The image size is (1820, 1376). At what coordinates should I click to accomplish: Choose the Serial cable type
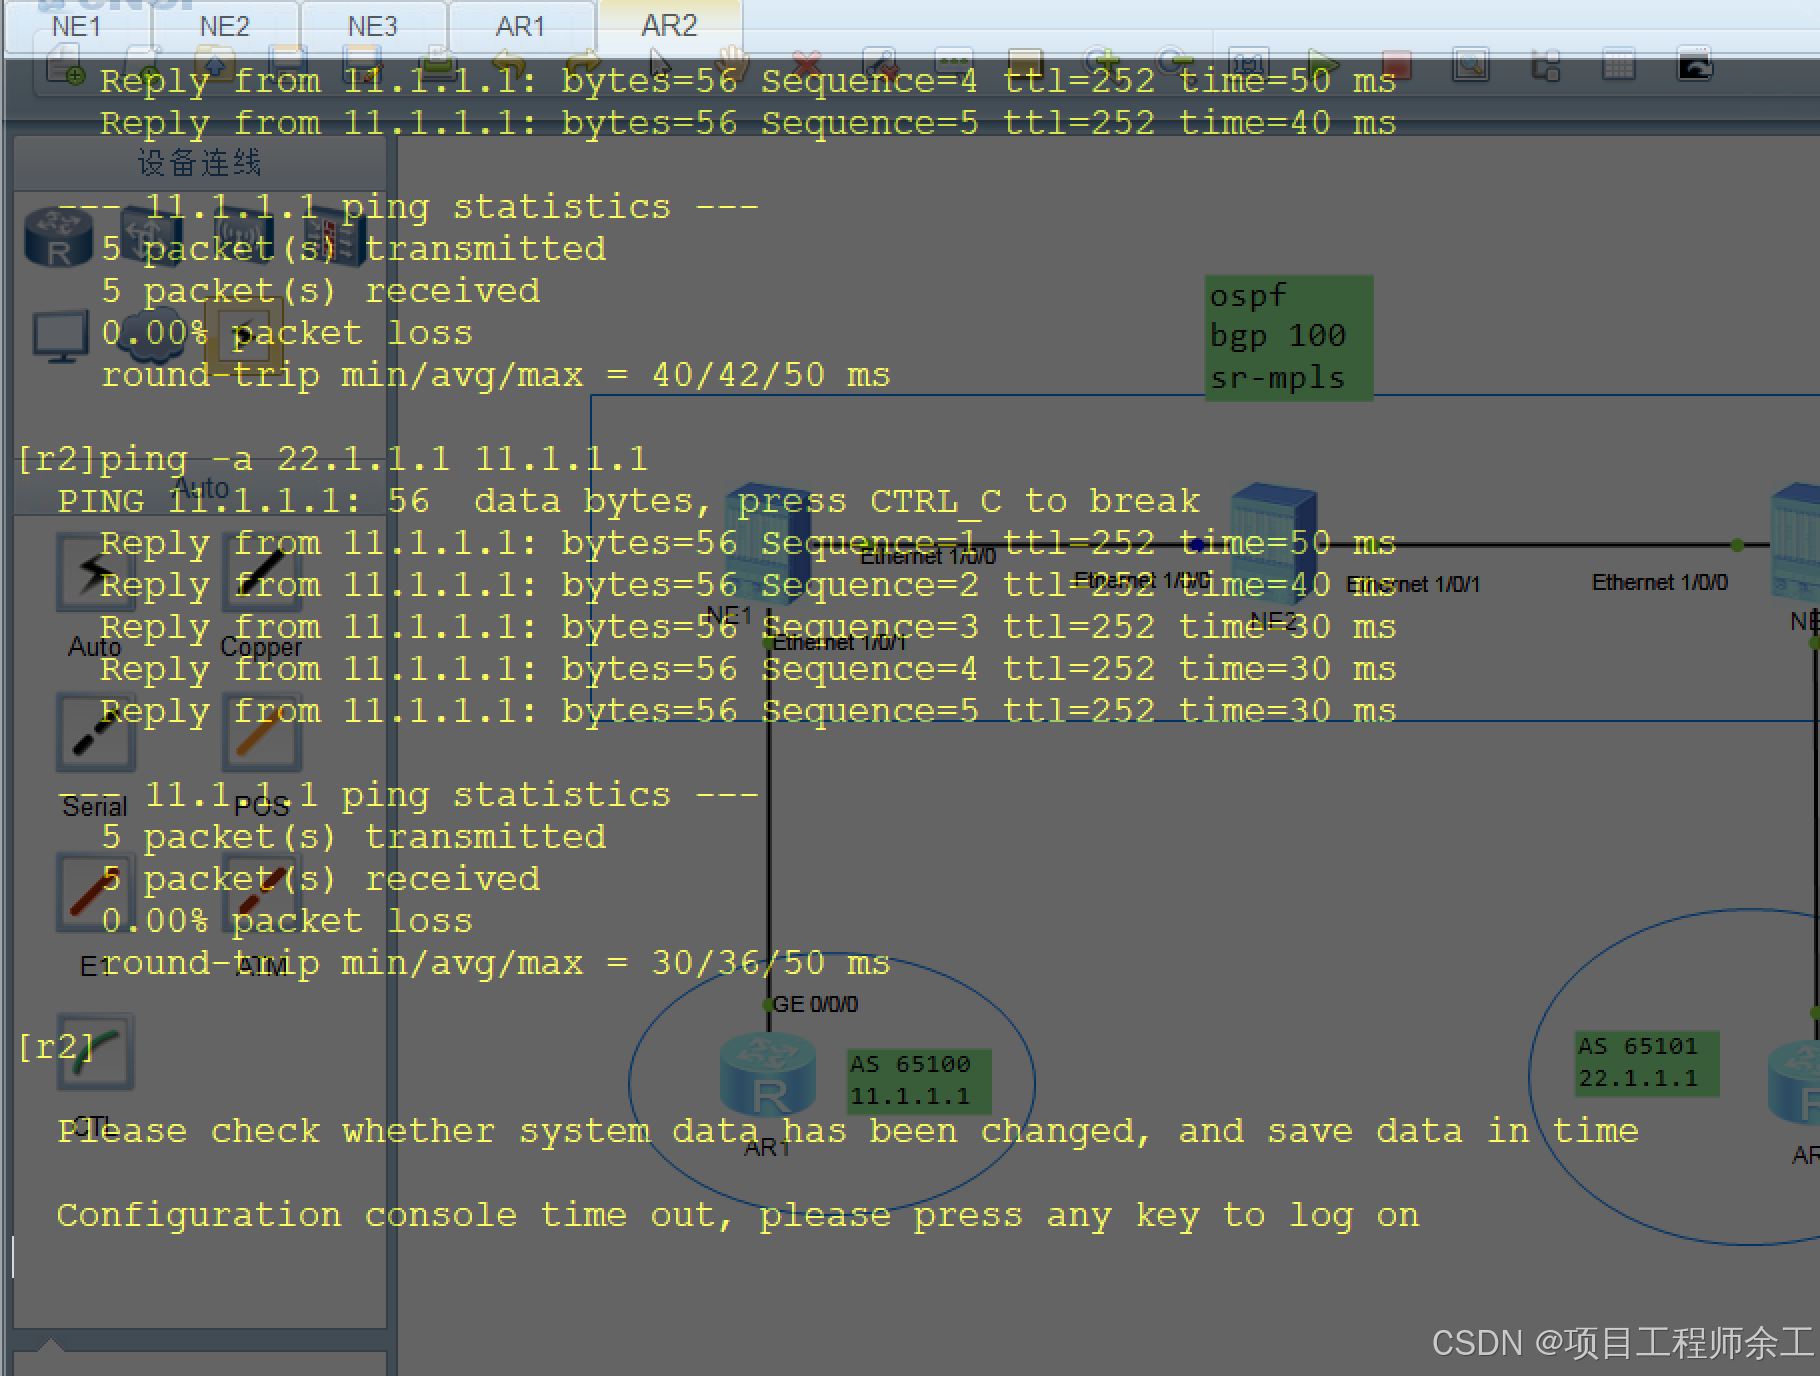[x=95, y=733]
